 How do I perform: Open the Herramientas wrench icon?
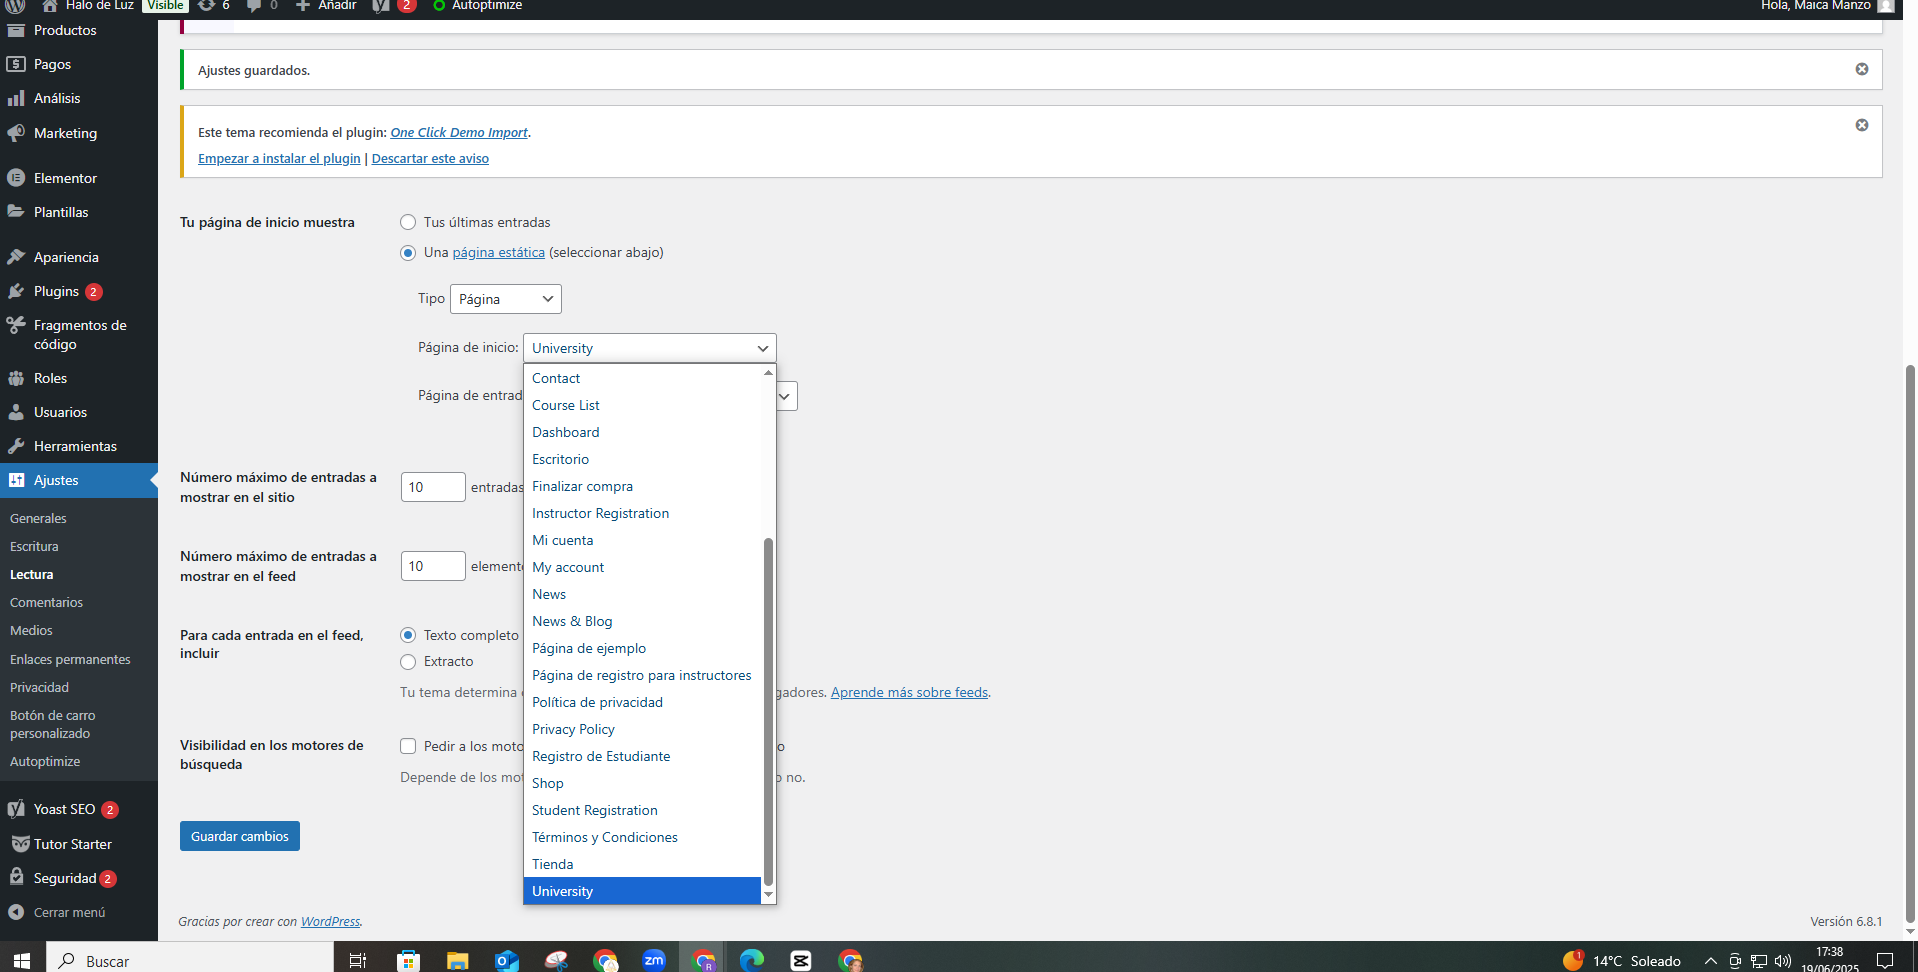click(x=16, y=446)
